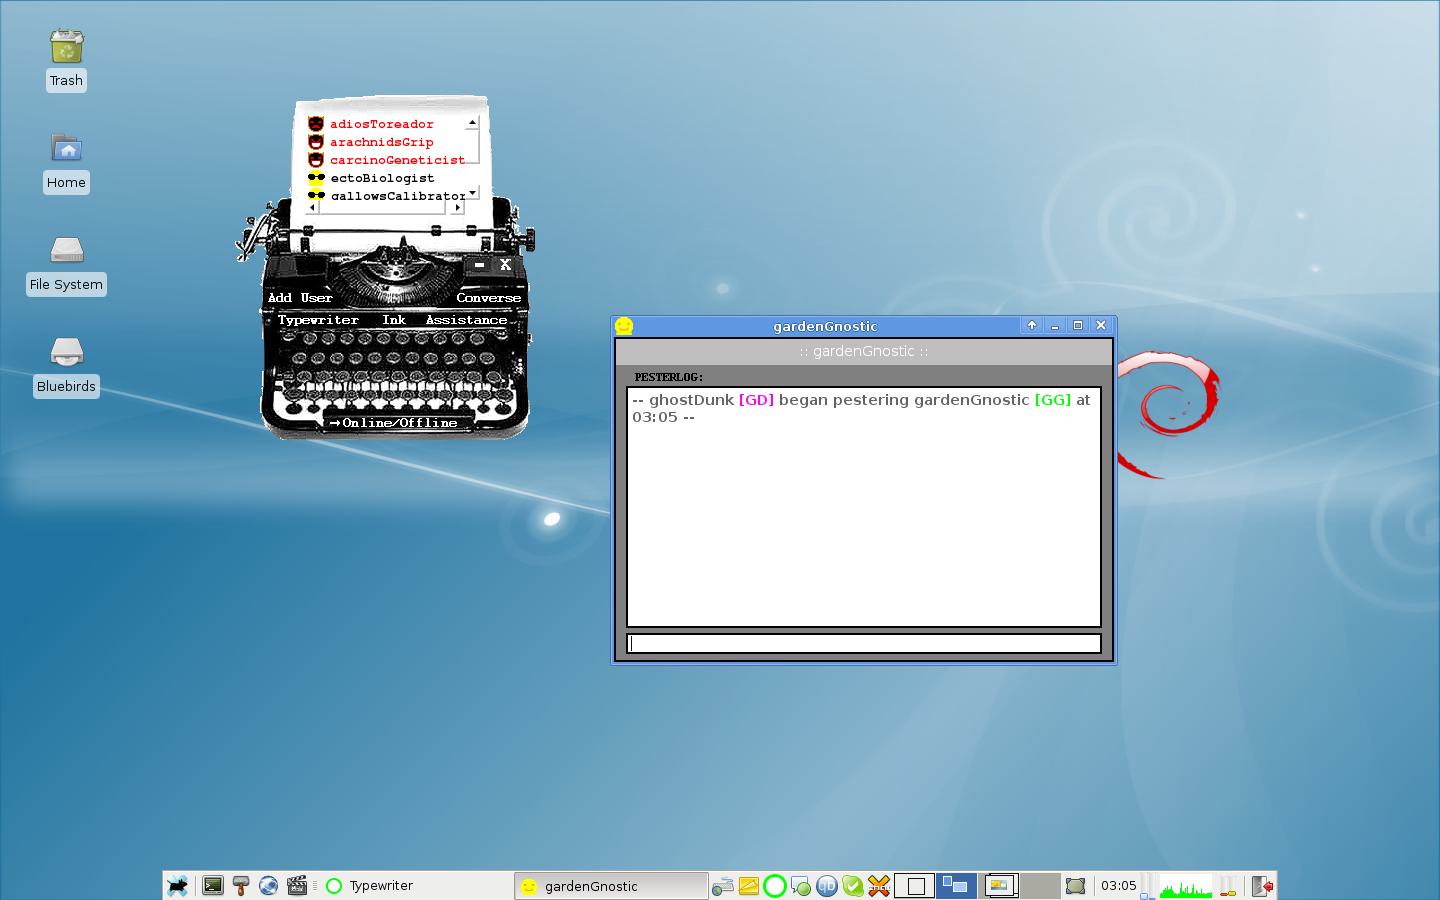The image size is (1440, 900).
Task: Select ectoBiologist in the chum list
Action: (x=382, y=178)
